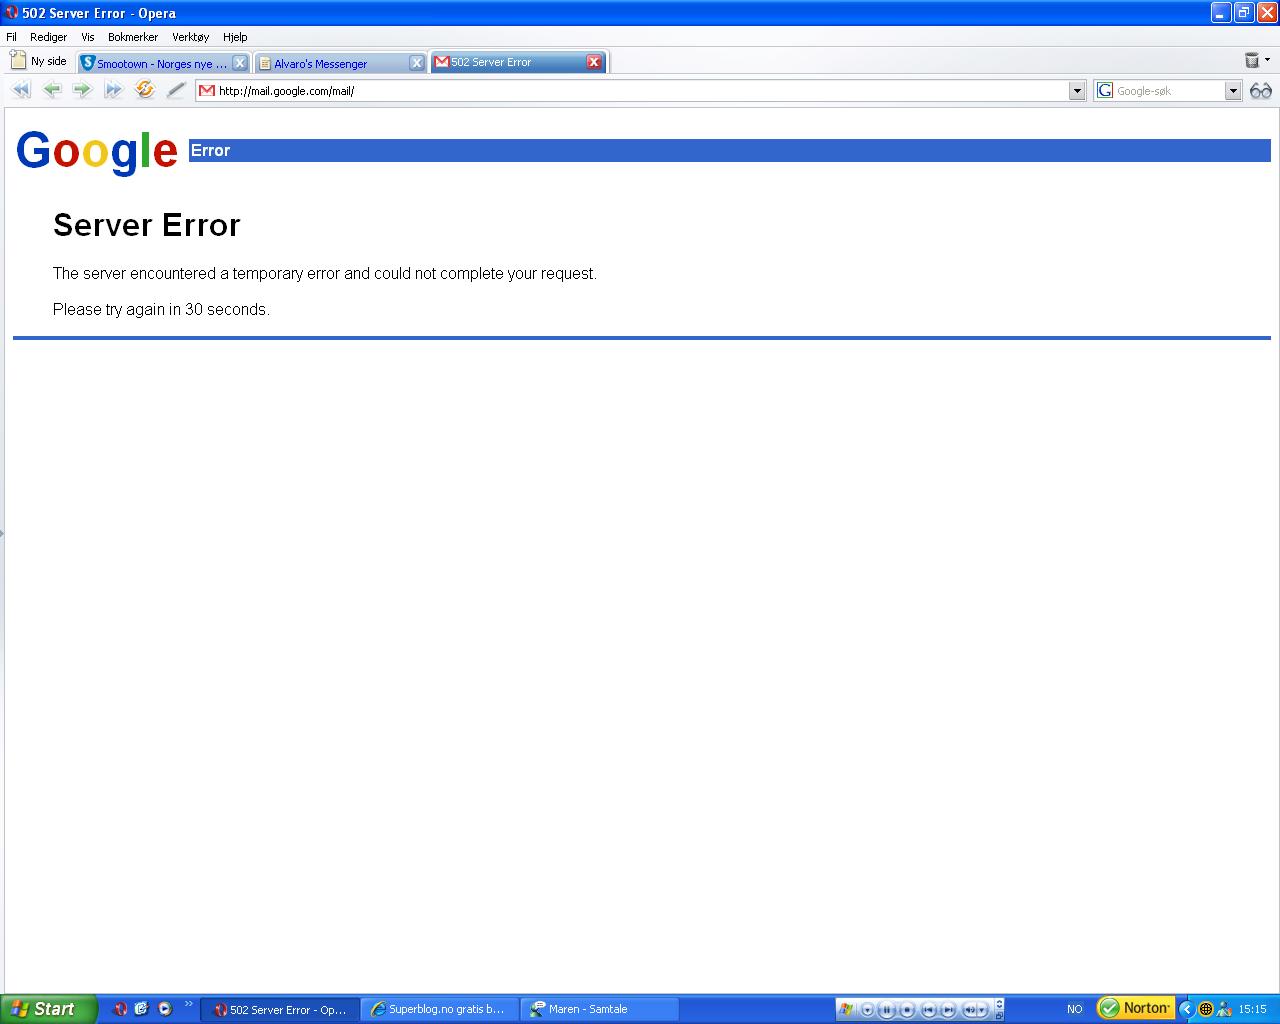Expand hidden system tray icons
The width and height of the screenshot is (1280, 1024).
coord(1187,1009)
